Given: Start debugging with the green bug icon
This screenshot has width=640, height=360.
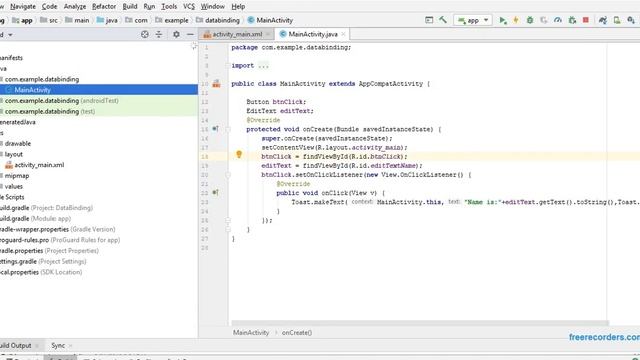Looking at the screenshot, I should pyautogui.click(x=530, y=20).
